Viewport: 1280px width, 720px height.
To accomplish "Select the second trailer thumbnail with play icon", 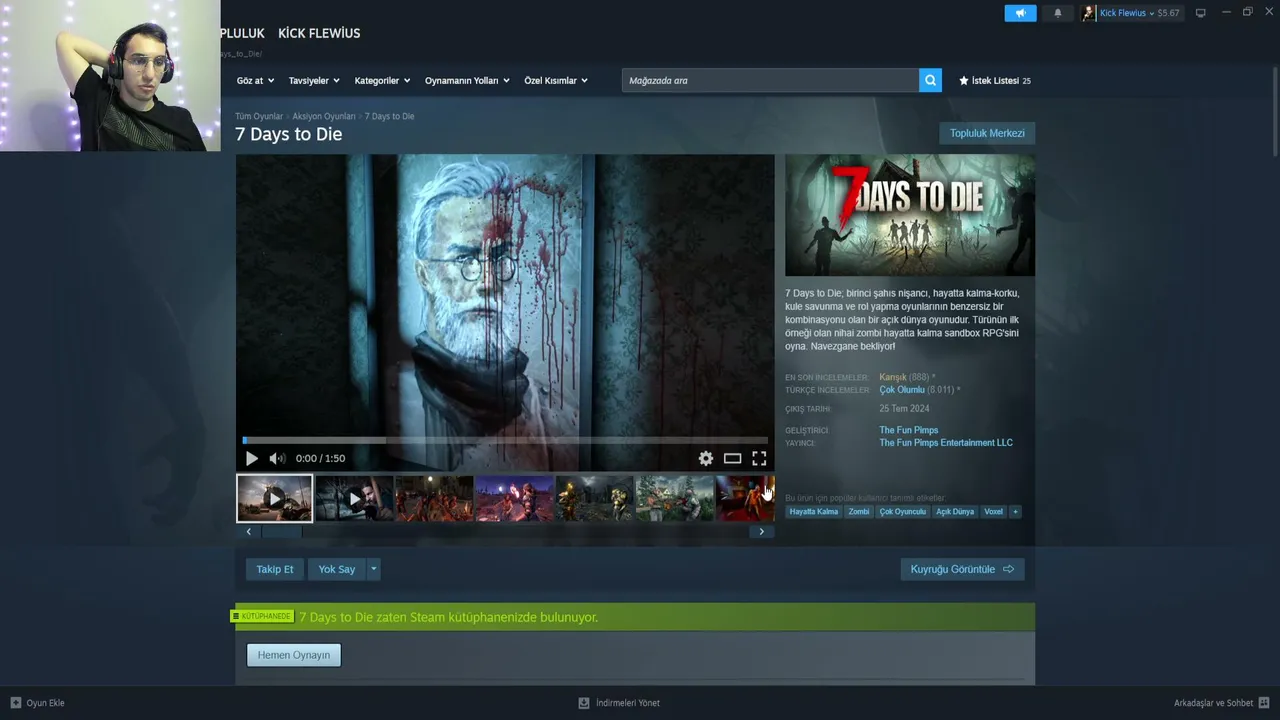I will point(354,498).
